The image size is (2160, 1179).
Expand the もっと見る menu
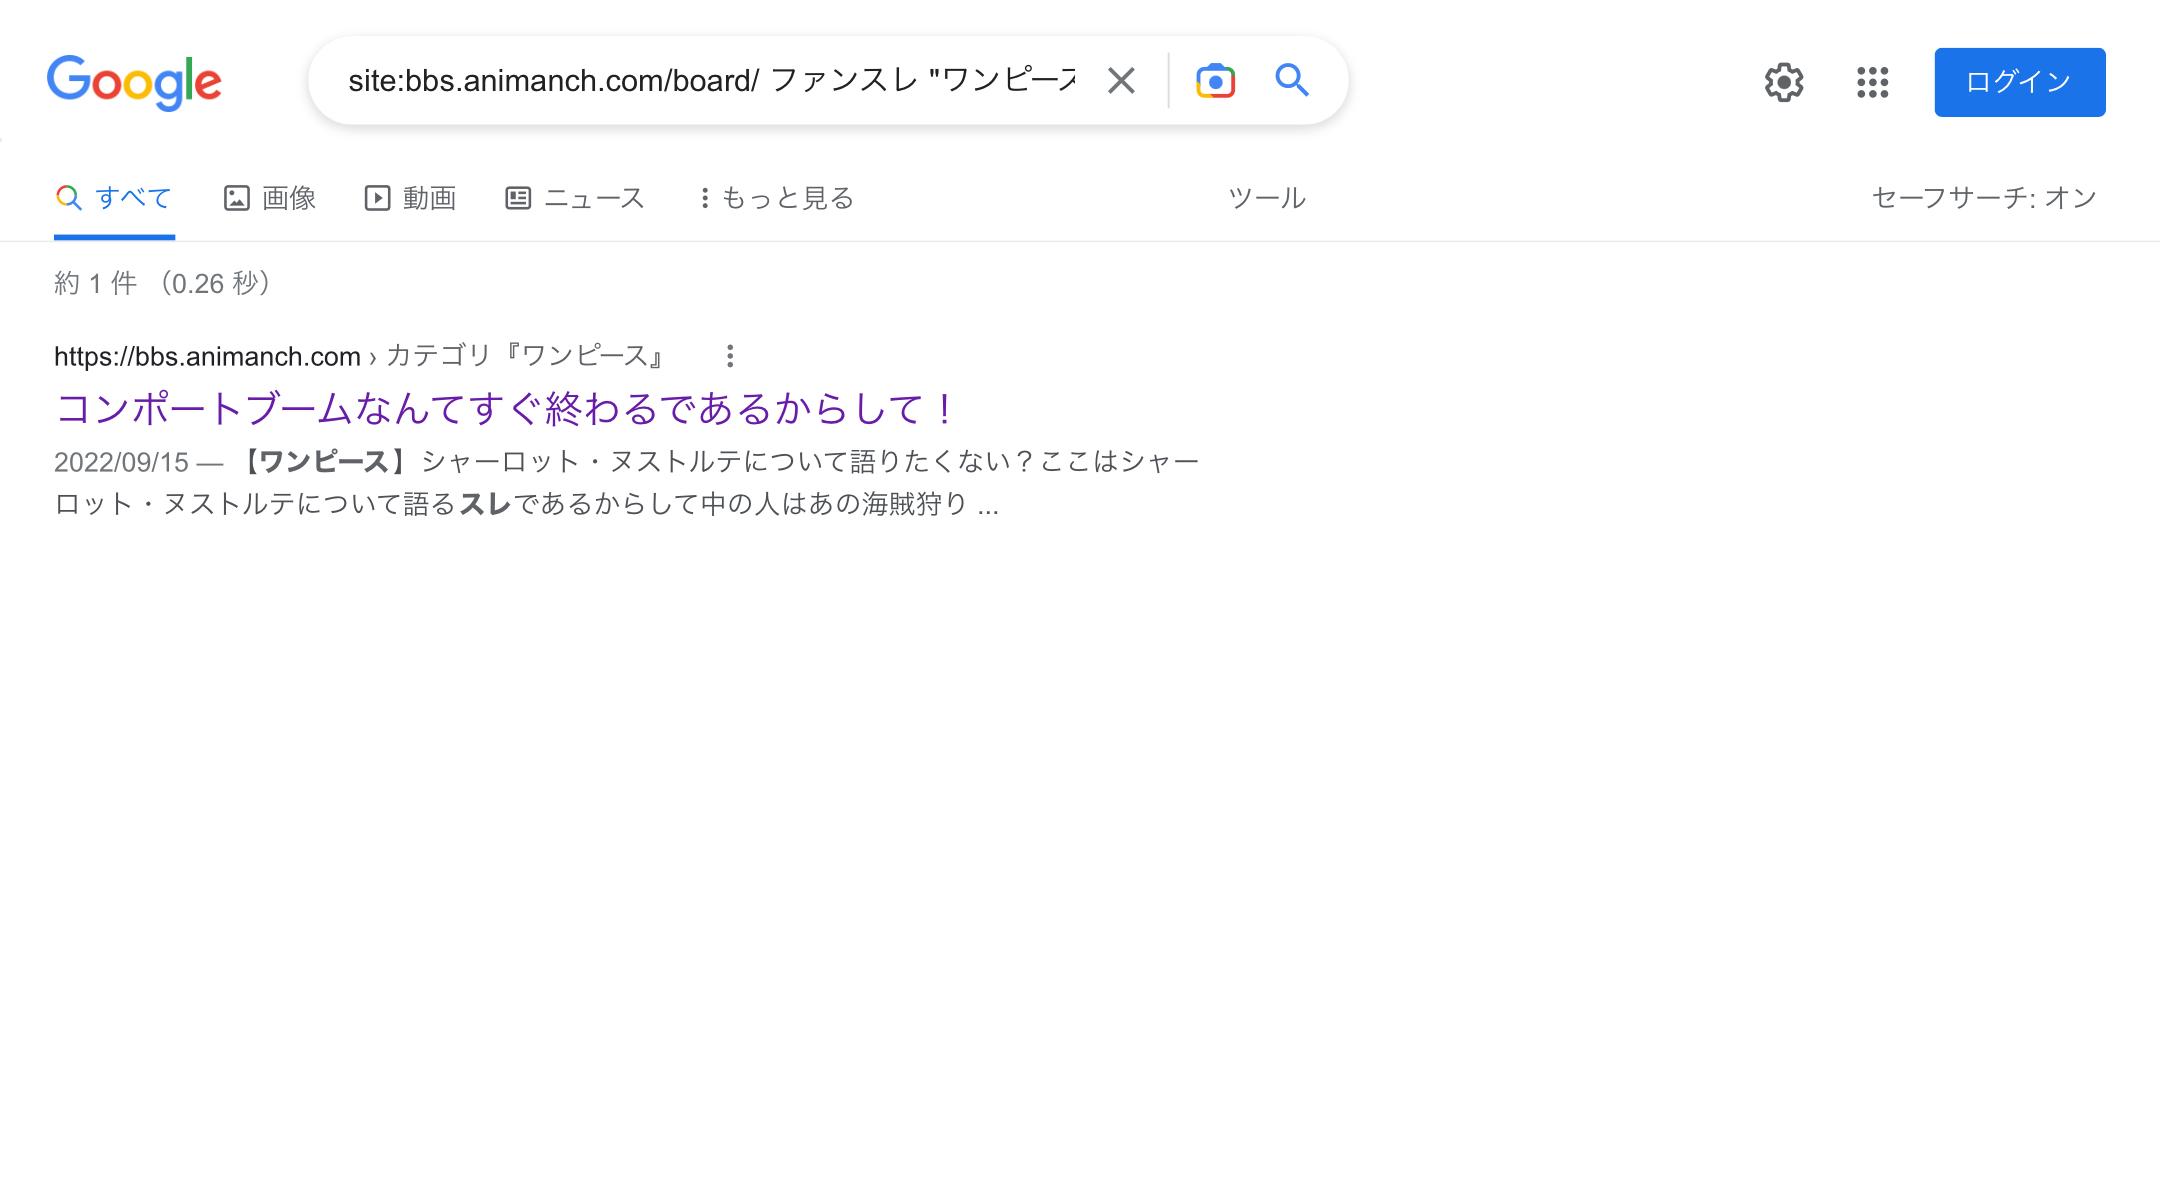[776, 198]
